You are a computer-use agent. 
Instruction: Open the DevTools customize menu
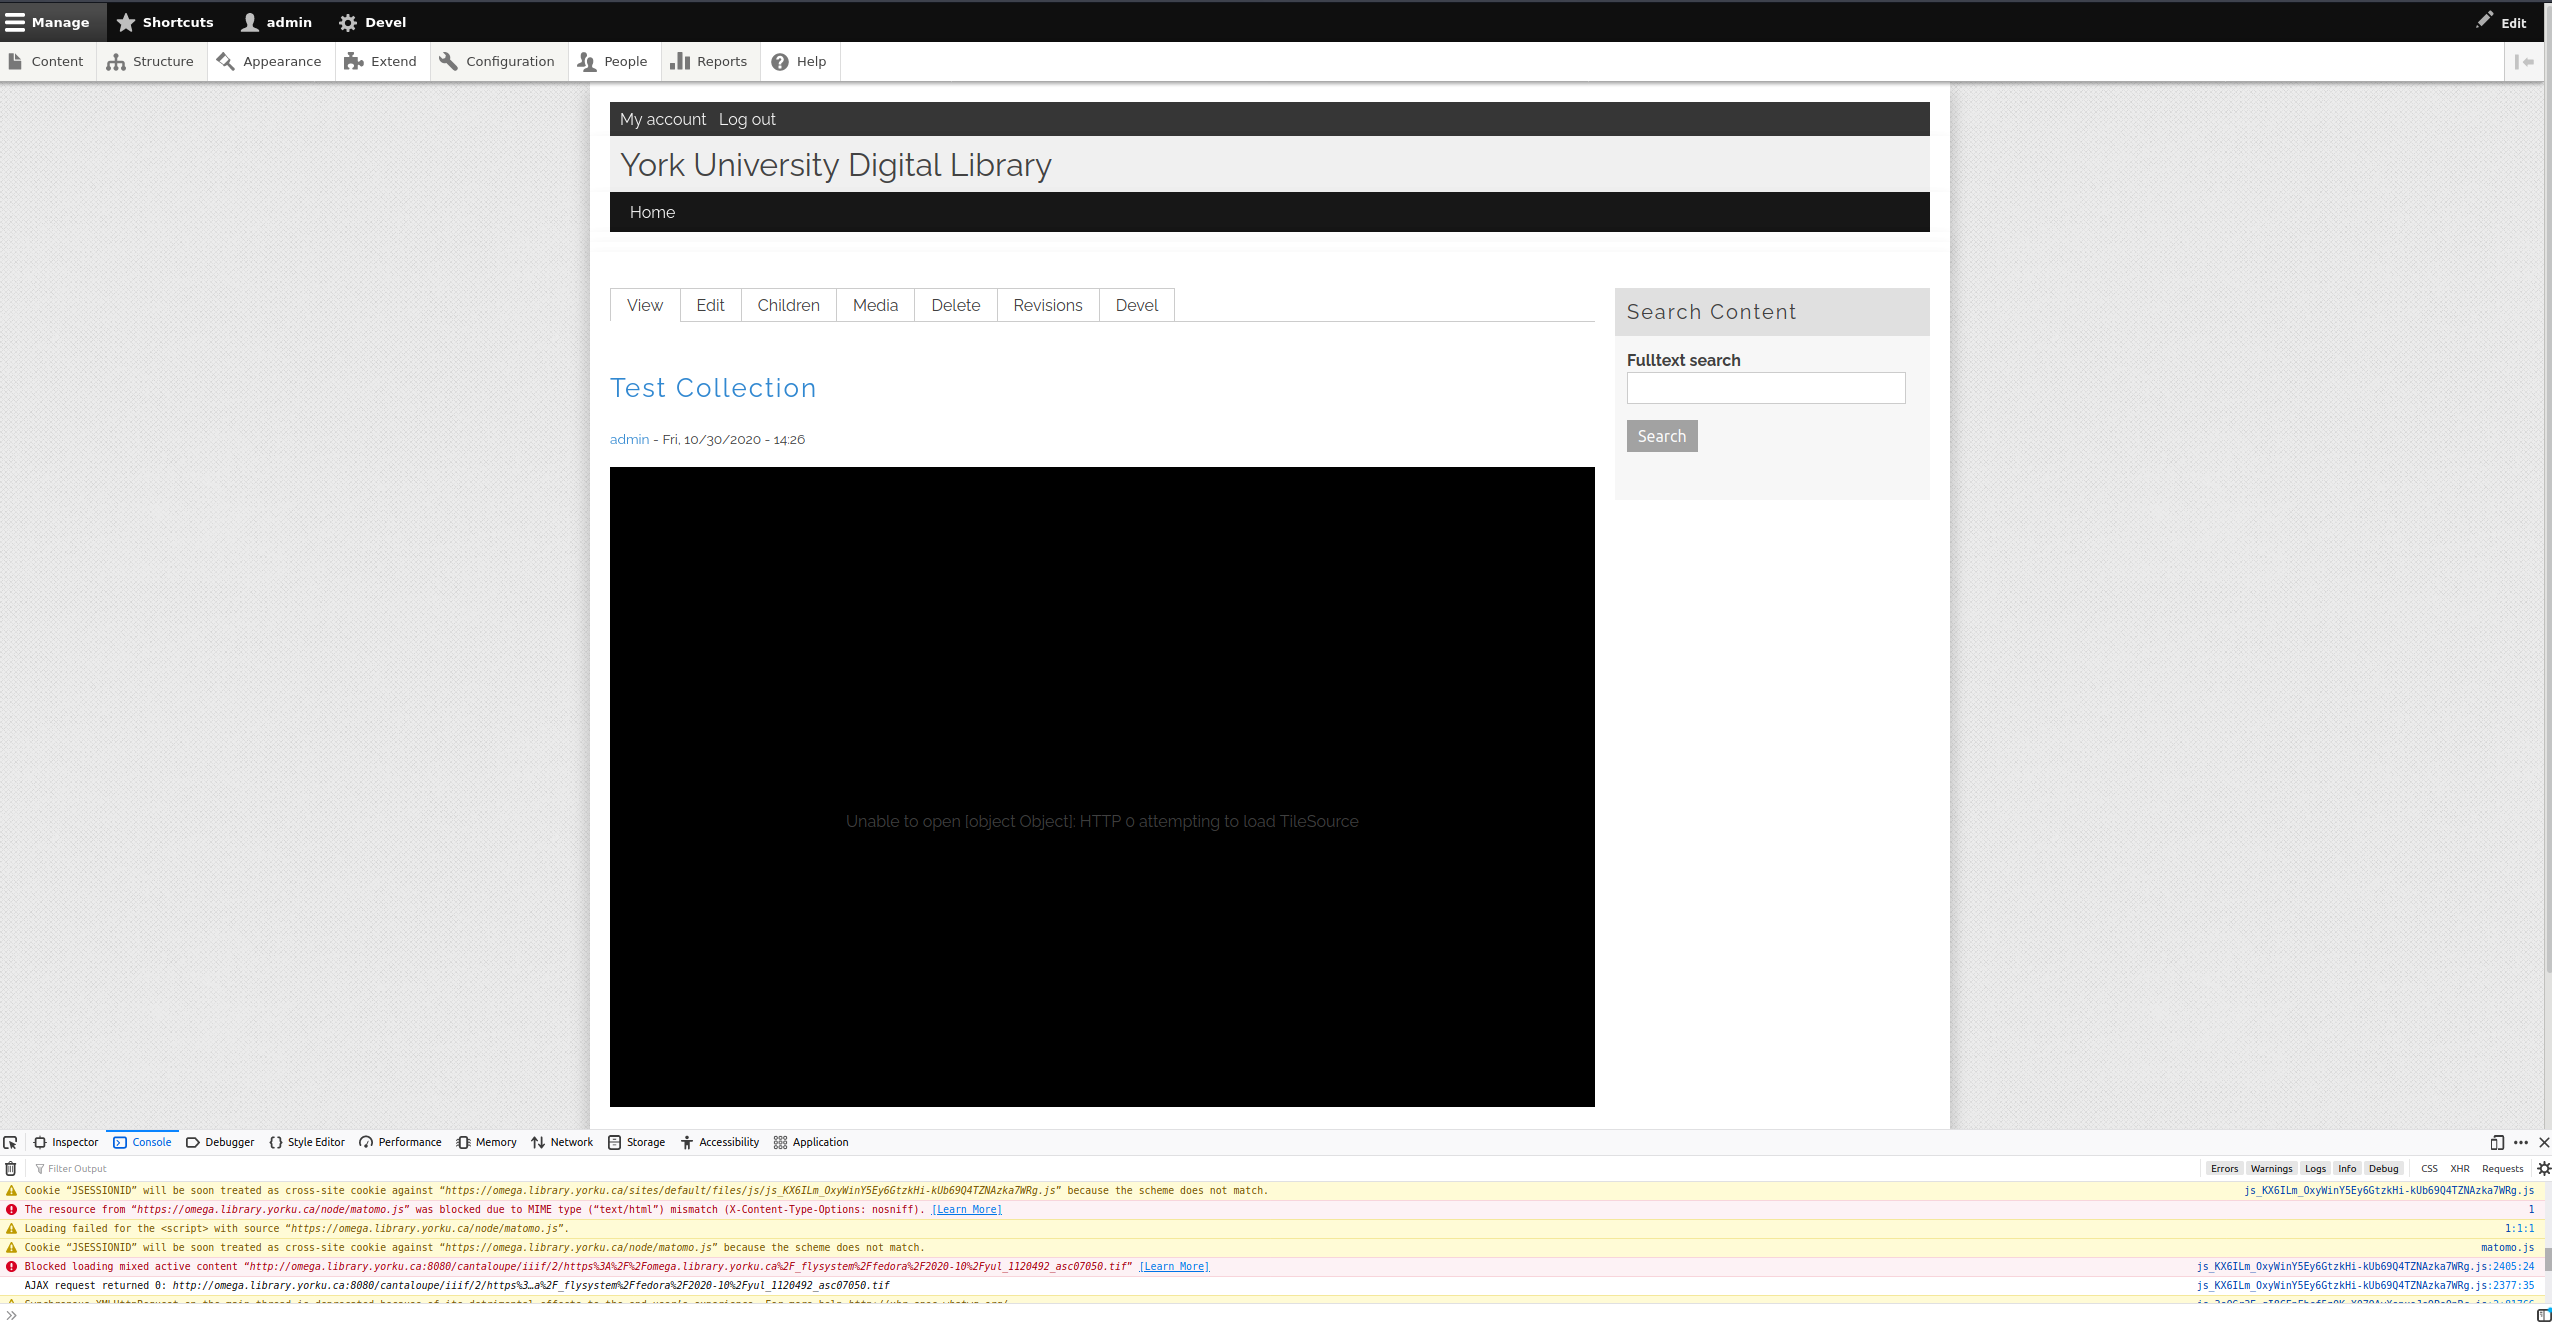click(2519, 1142)
